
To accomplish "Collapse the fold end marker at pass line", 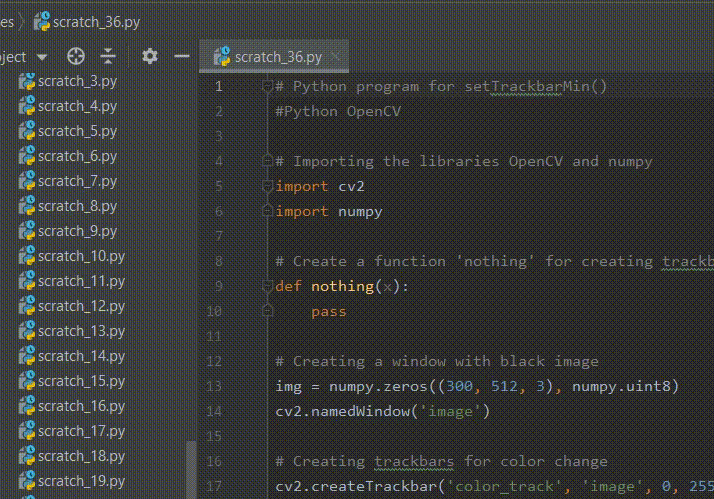I will pos(267,311).
